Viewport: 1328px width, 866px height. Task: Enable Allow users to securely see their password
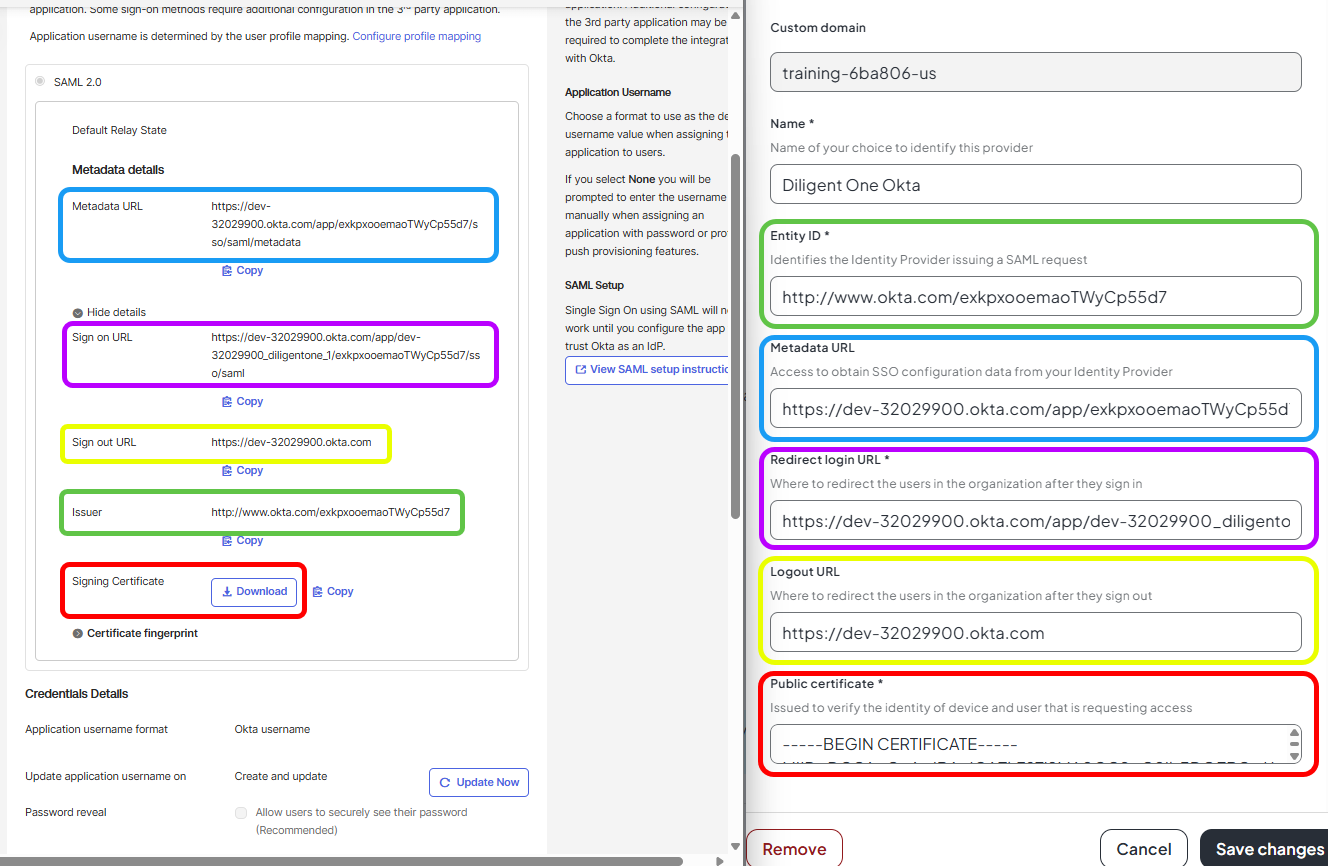click(x=241, y=813)
